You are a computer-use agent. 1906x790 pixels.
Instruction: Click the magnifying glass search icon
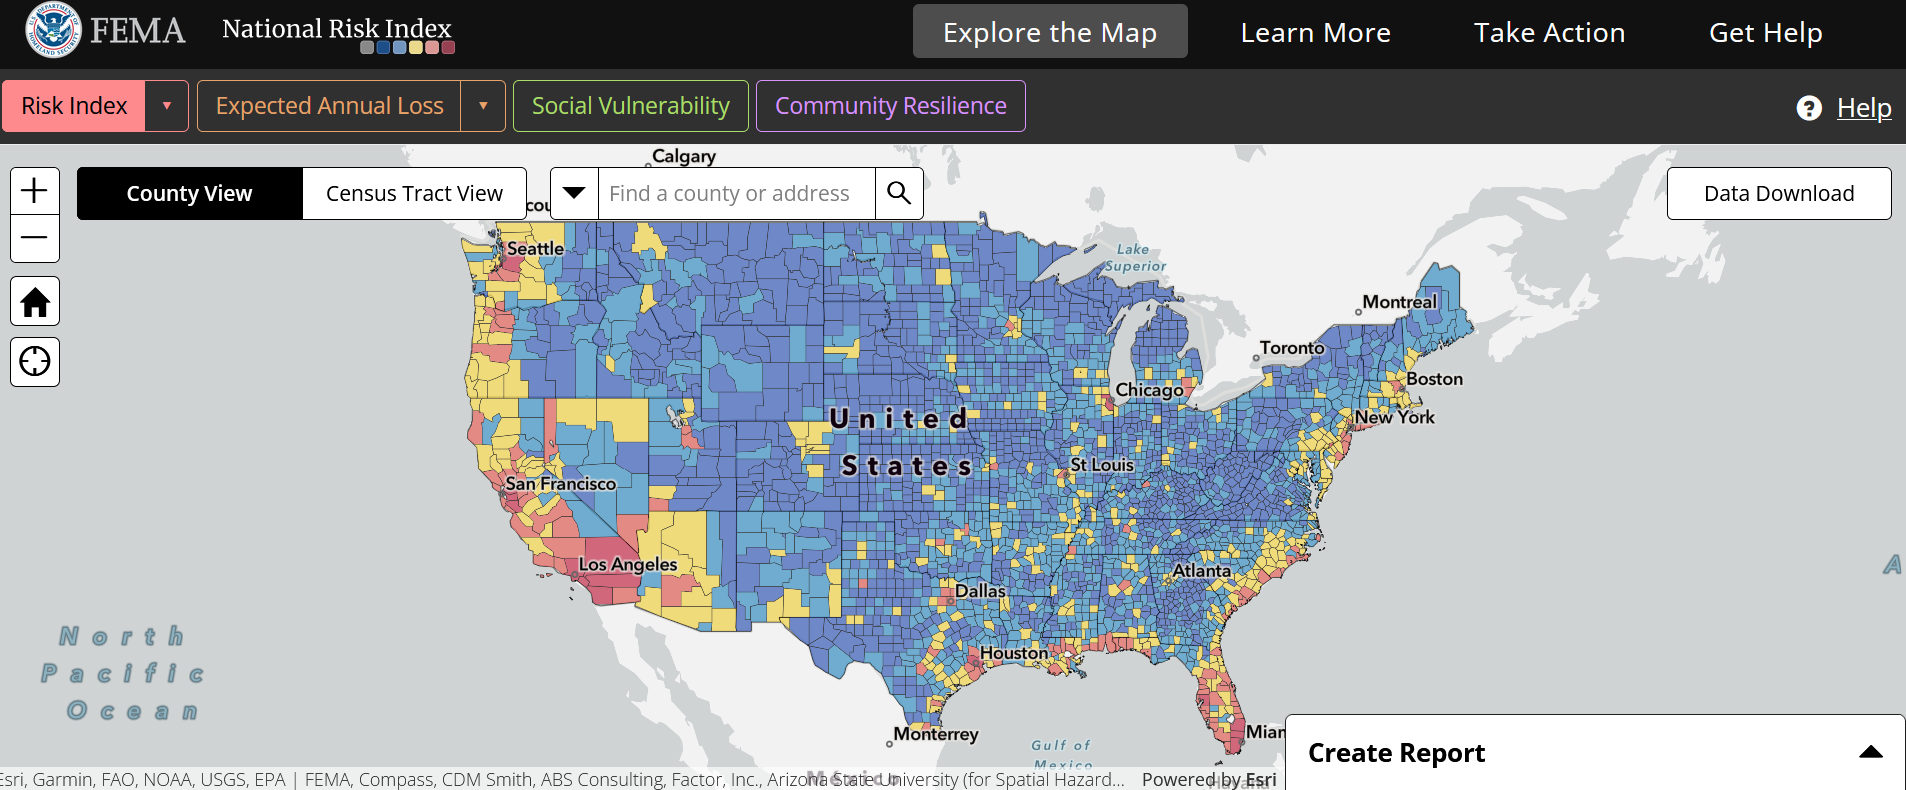pos(899,193)
